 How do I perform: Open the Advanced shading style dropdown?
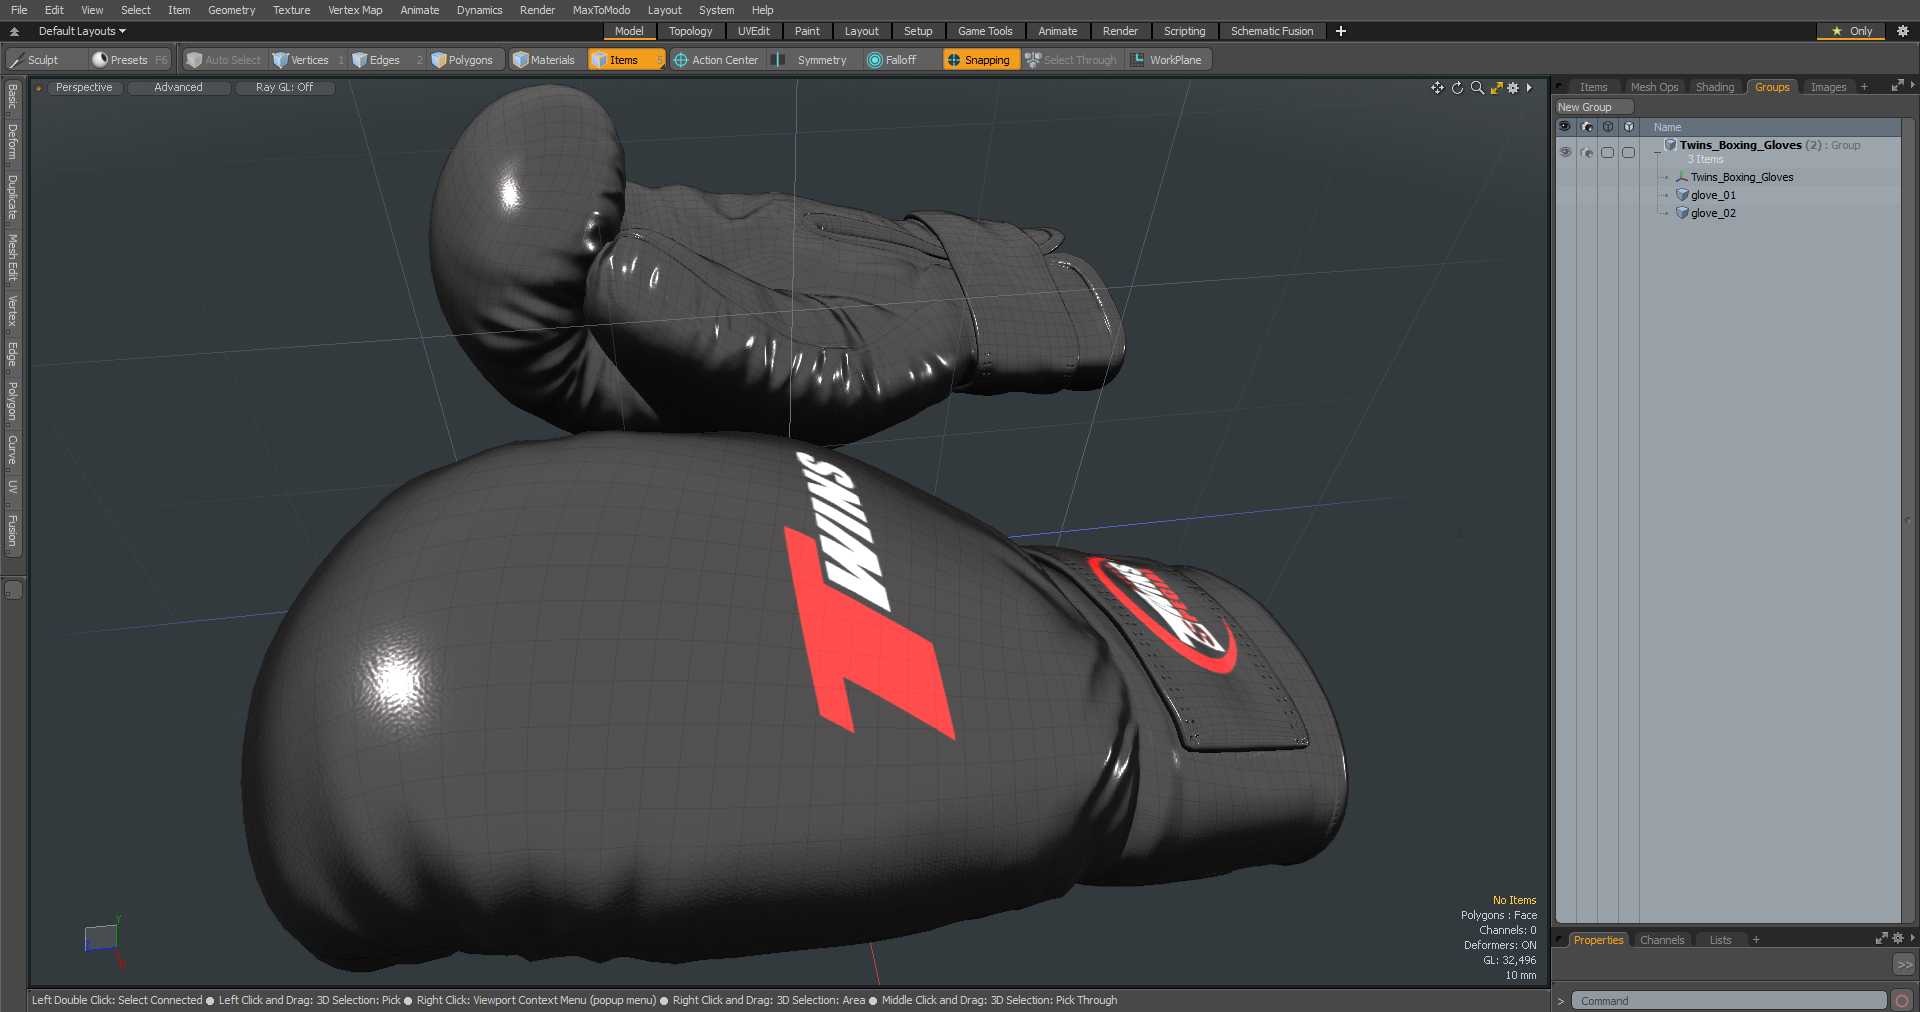coord(178,88)
